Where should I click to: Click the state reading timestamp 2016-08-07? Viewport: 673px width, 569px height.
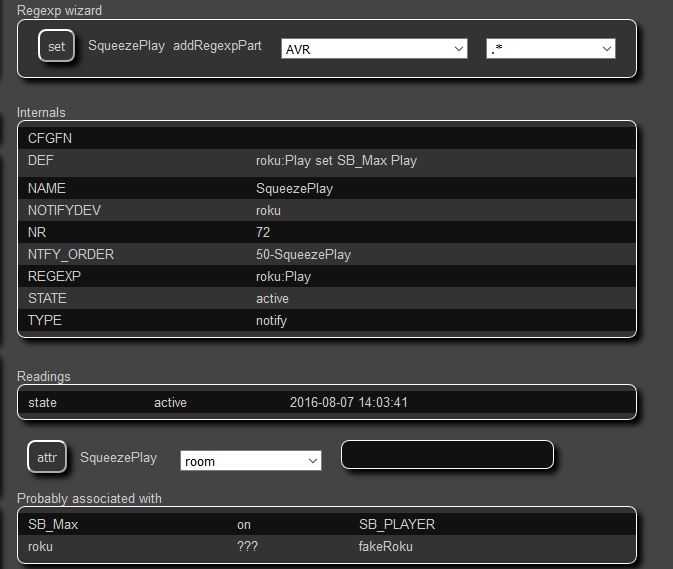(348, 403)
